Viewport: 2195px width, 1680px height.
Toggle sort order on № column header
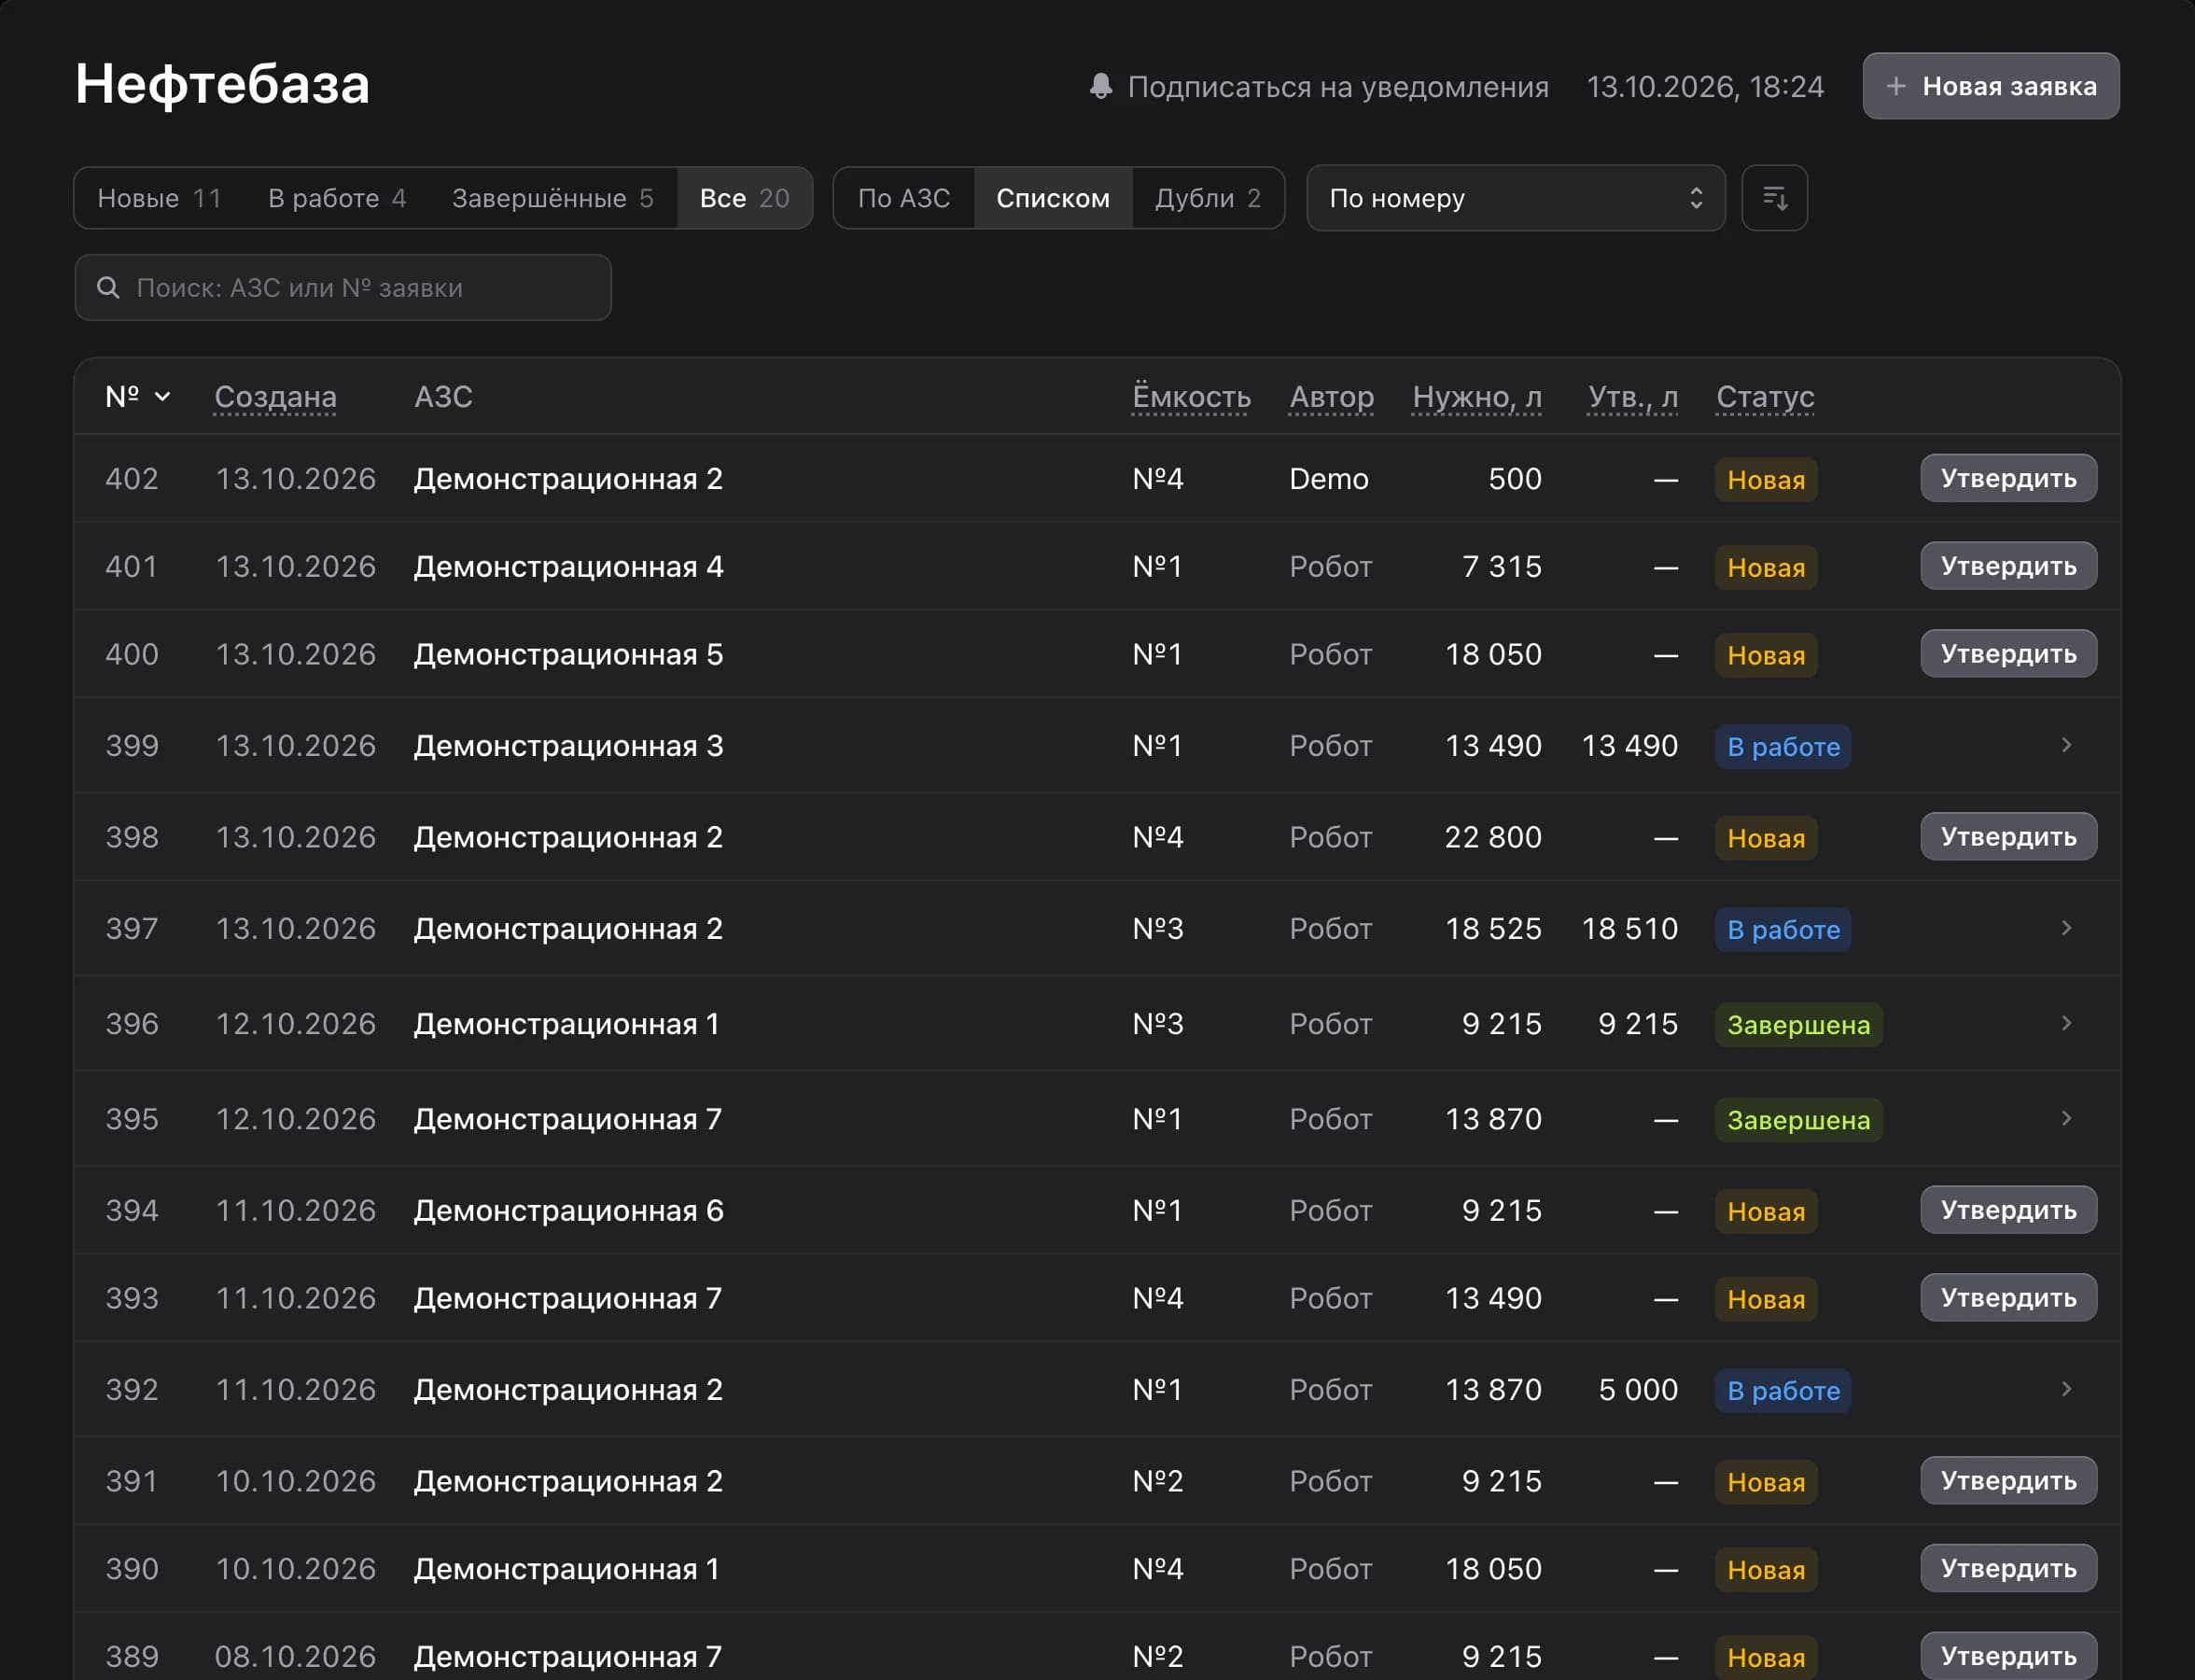tap(138, 397)
